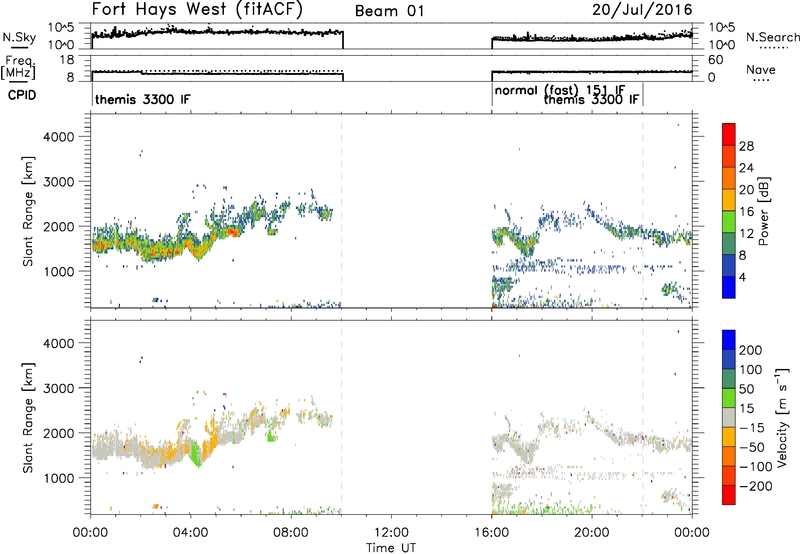Pick the bright blue bottom Power colorbar segment
Viewport: 800px width, 554px height.
729,287
